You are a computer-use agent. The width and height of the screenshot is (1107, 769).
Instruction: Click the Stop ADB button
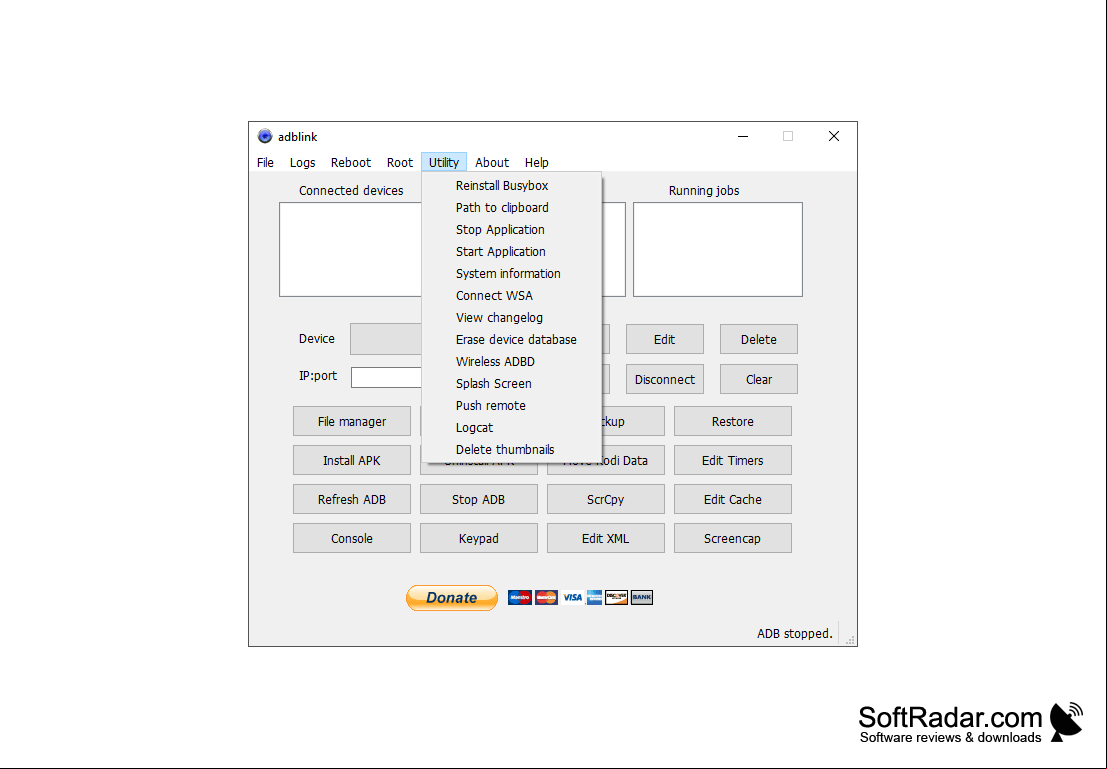click(479, 499)
